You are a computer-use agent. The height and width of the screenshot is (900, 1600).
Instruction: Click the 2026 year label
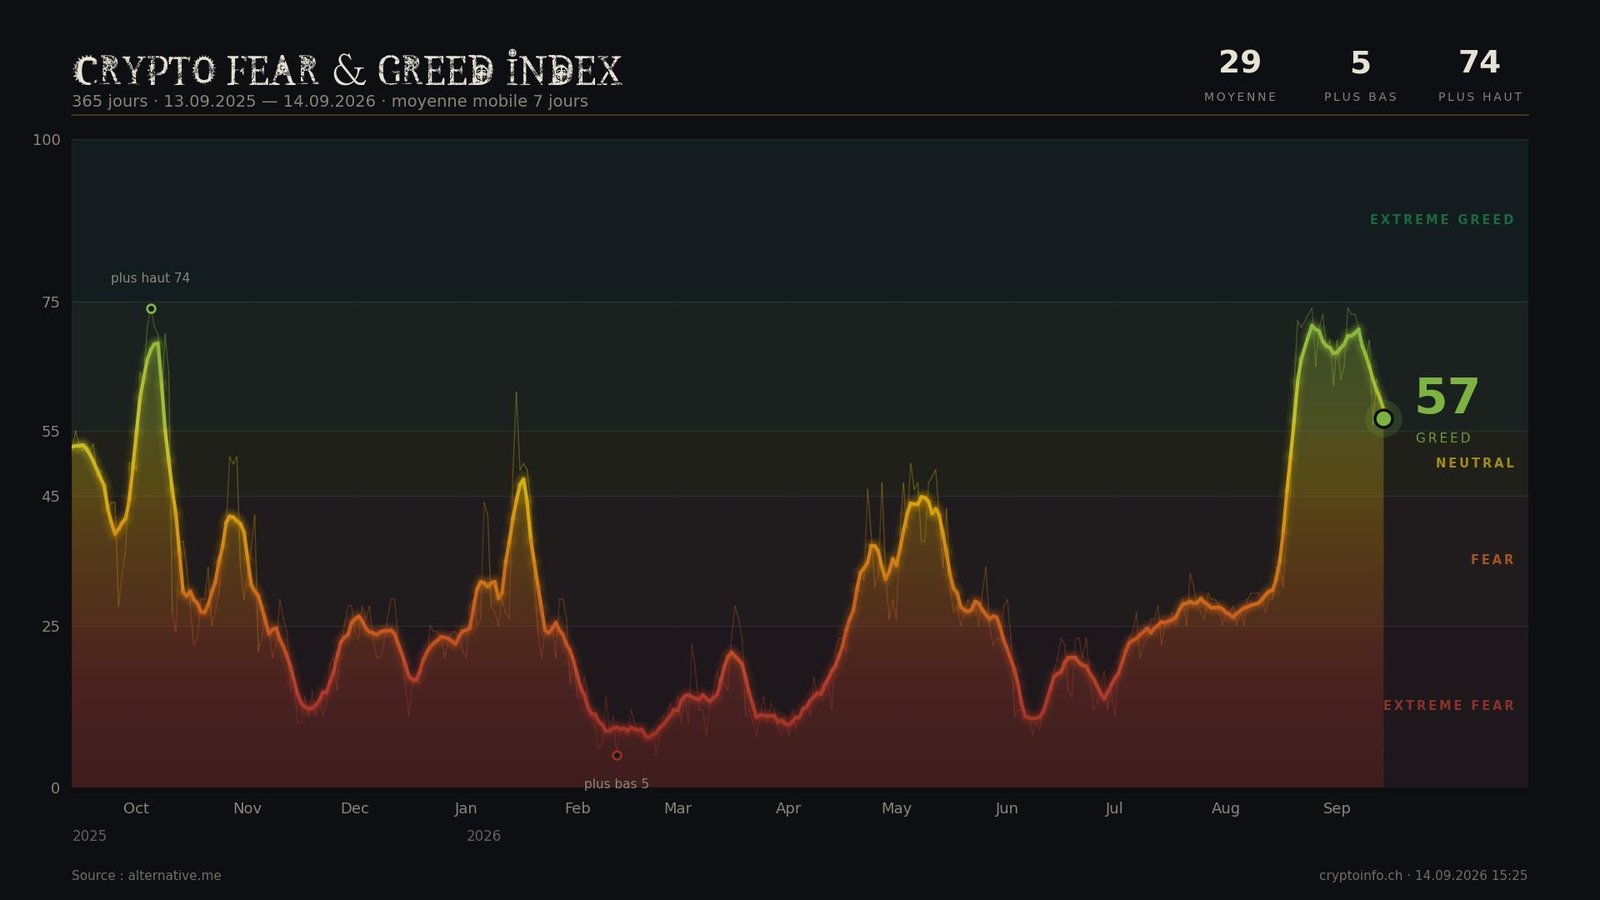coord(483,836)
